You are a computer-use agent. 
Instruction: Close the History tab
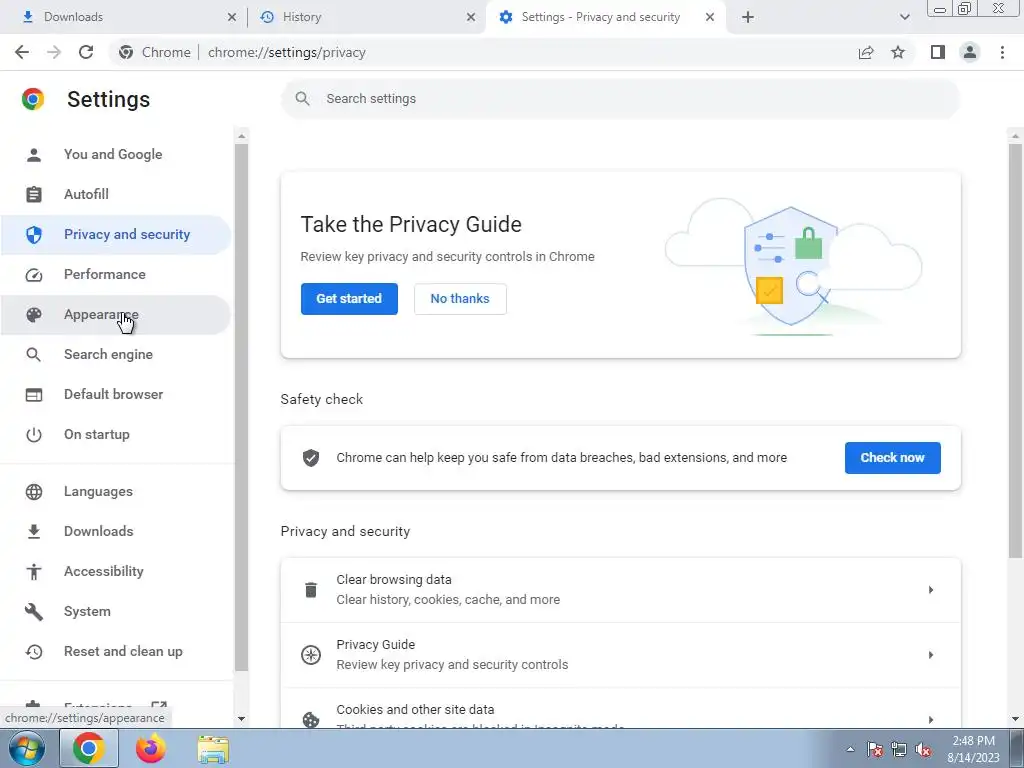coord(471,17)
